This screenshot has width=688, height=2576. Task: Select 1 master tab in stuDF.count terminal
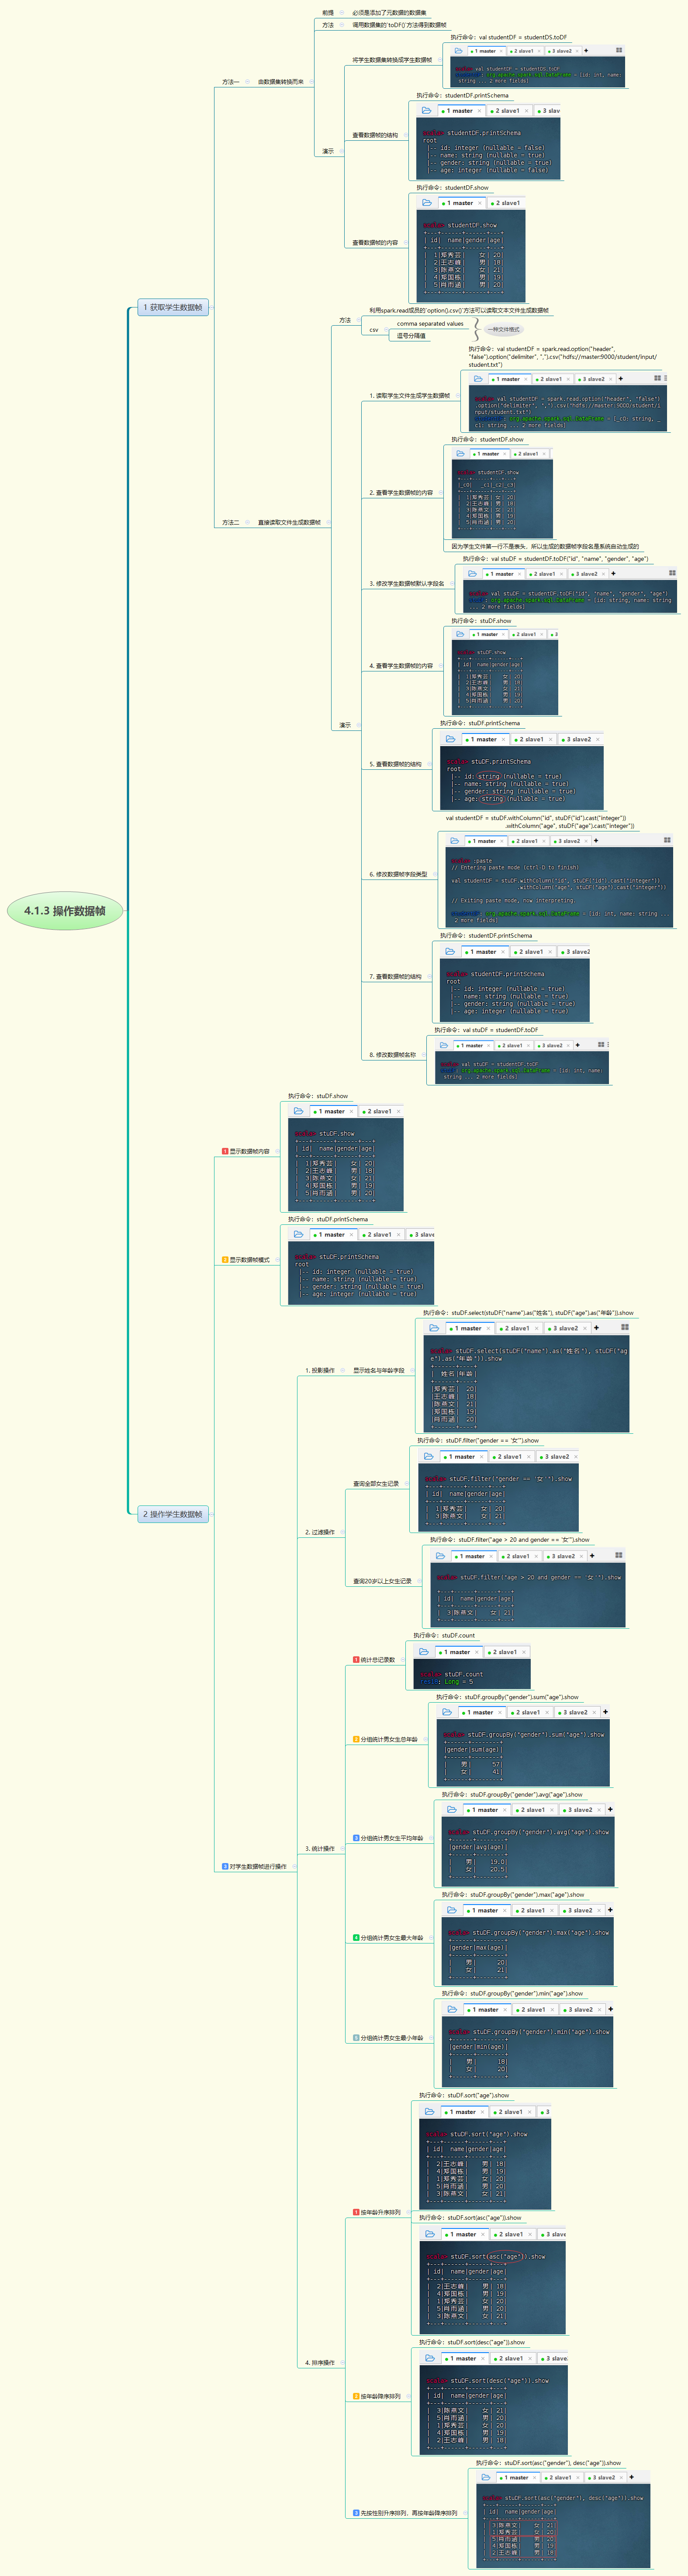click(x=459, y=1652)
